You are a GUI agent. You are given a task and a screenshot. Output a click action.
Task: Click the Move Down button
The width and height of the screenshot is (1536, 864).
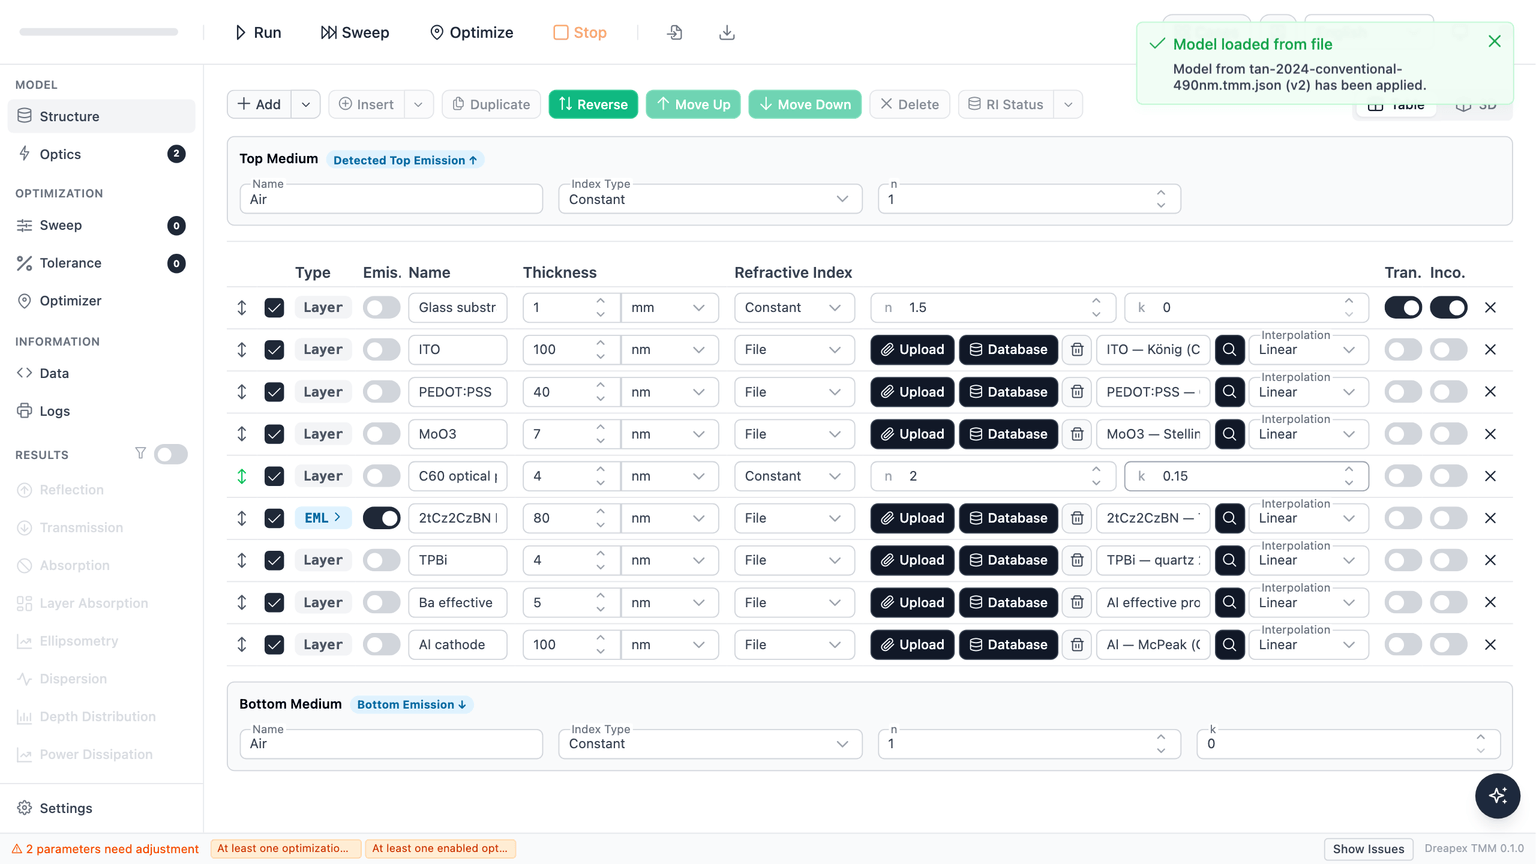pos(805,104)
